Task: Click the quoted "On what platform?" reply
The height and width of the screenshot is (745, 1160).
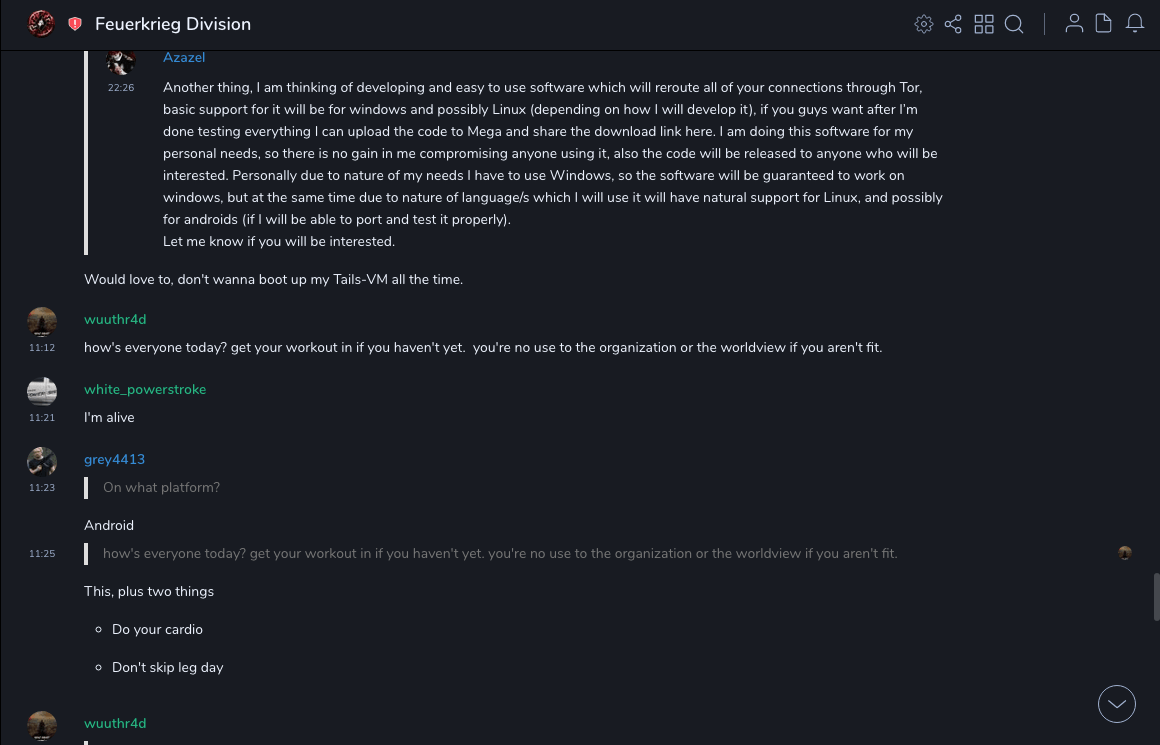Action: (x=161, y=488)
